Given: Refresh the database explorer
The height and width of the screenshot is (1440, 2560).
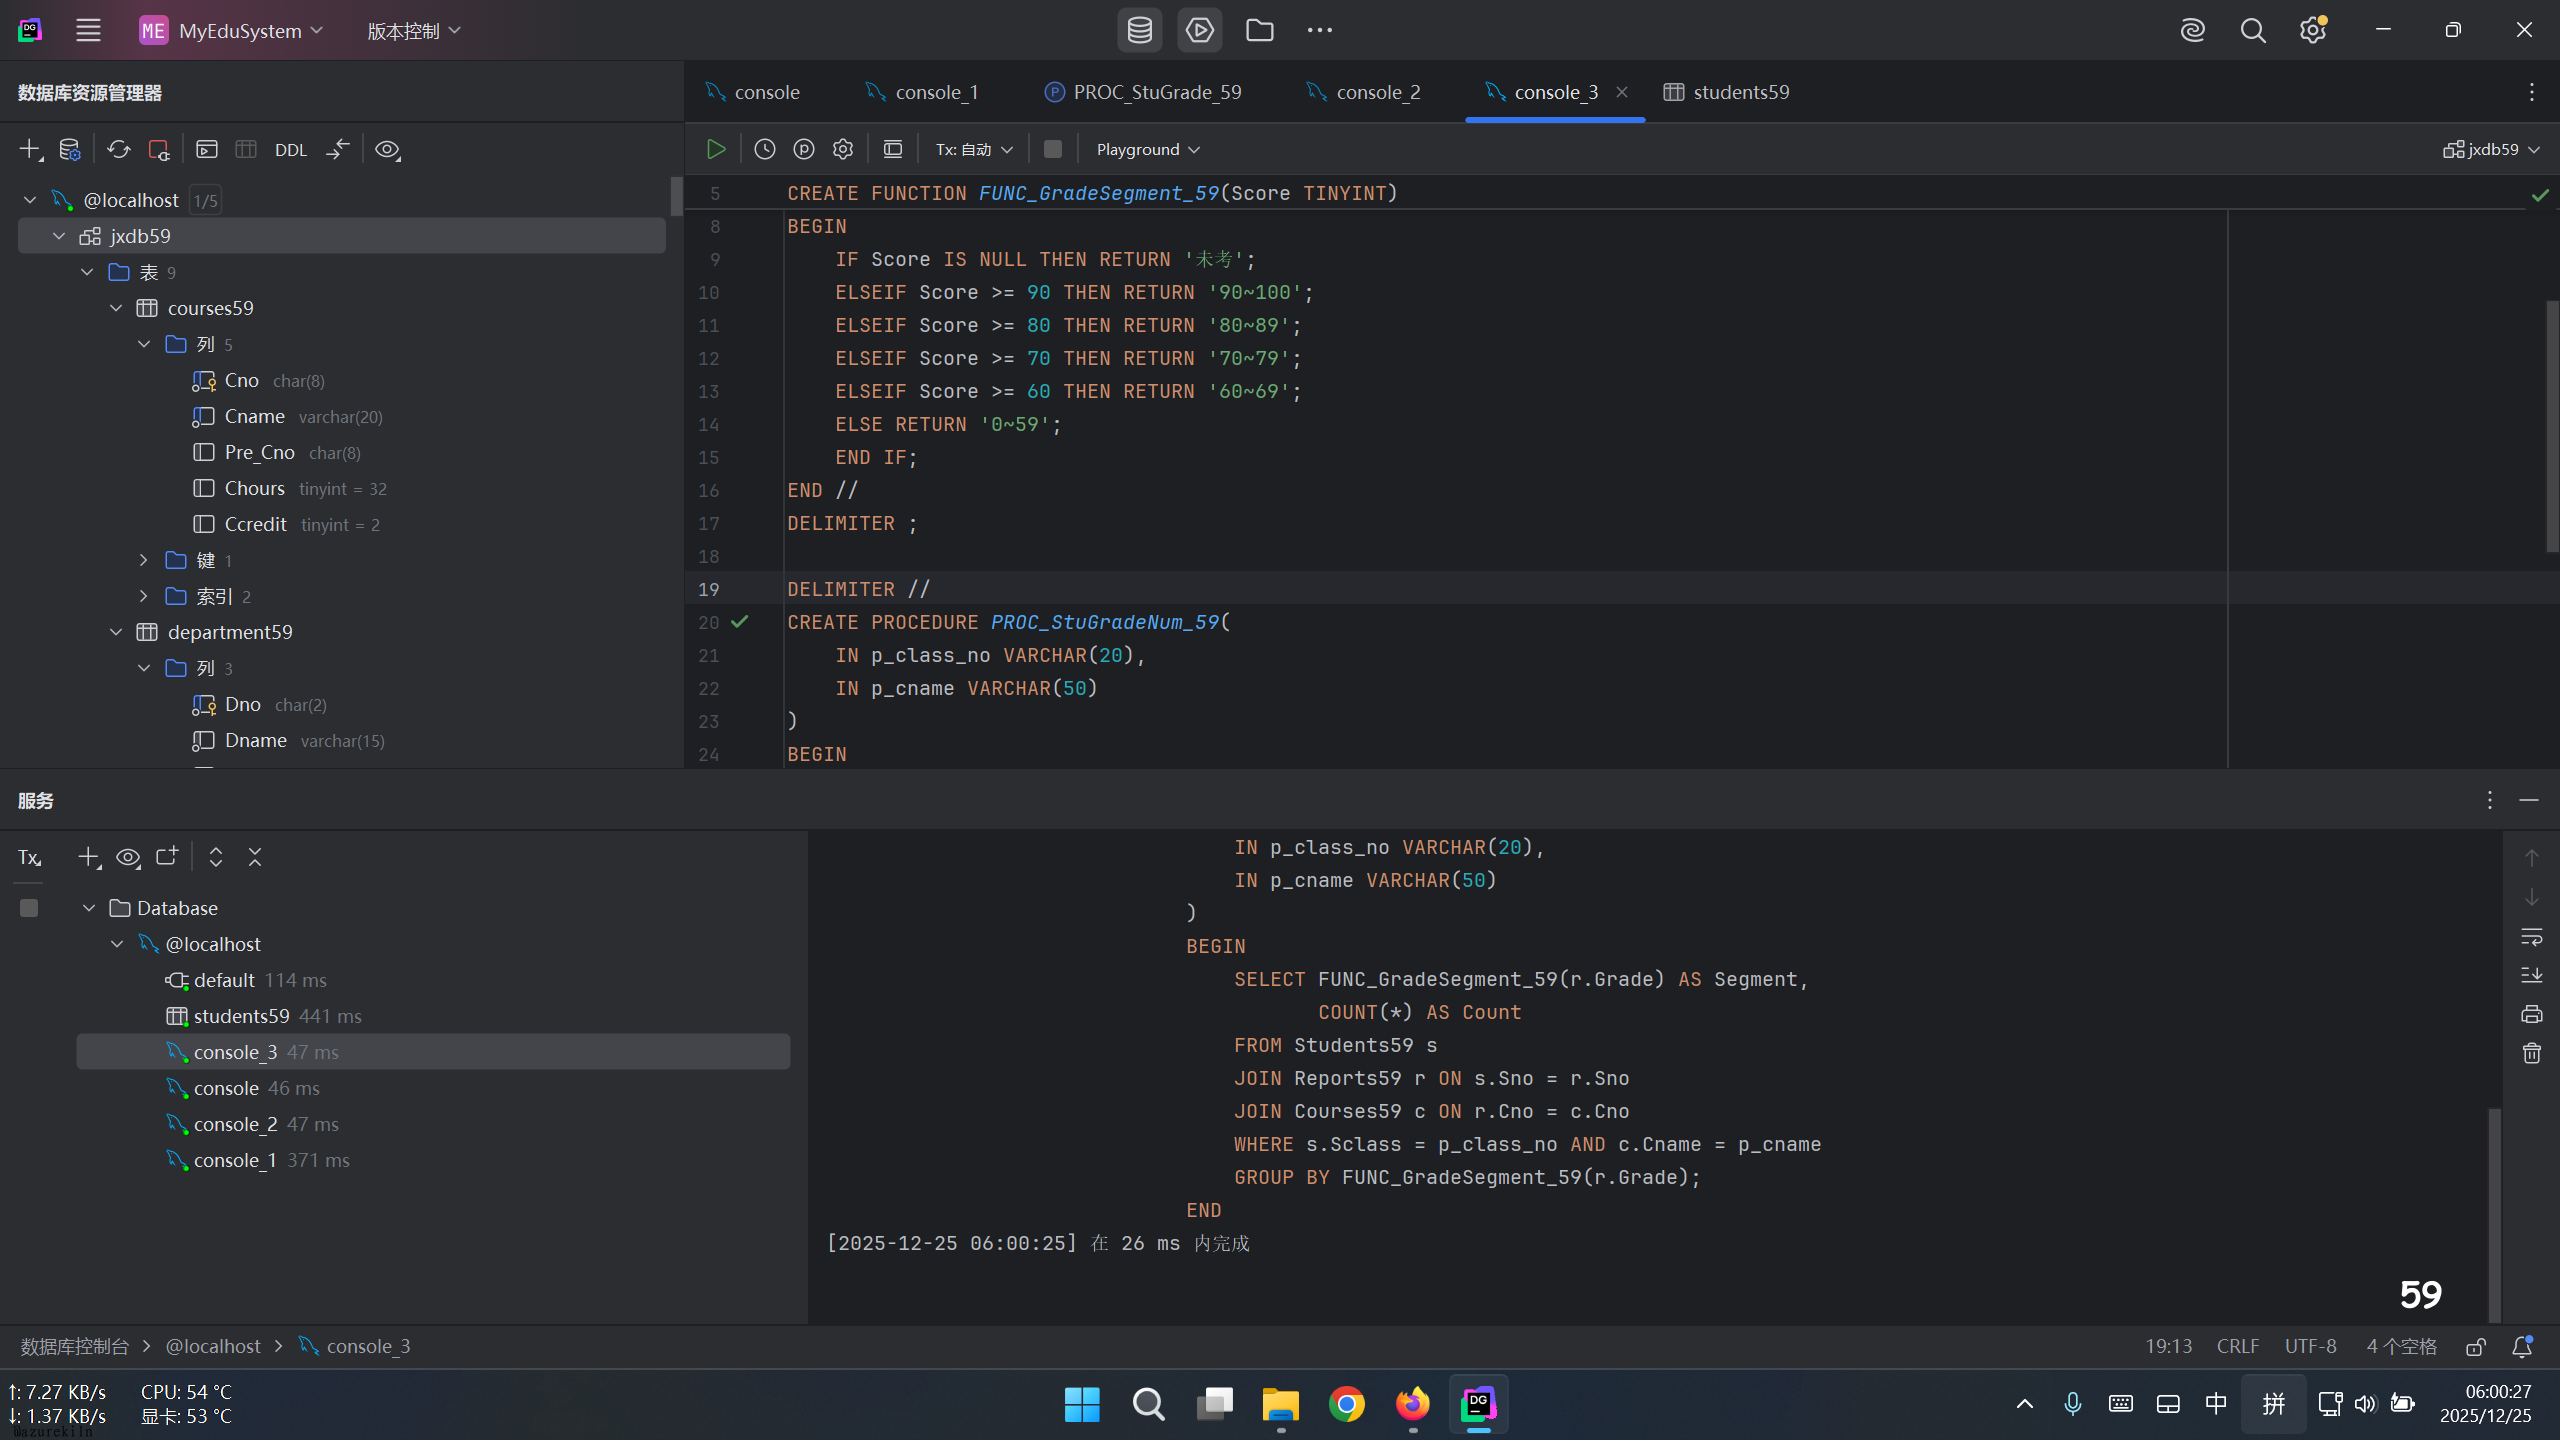Looking at the screenshot, I should click(119, 150).
